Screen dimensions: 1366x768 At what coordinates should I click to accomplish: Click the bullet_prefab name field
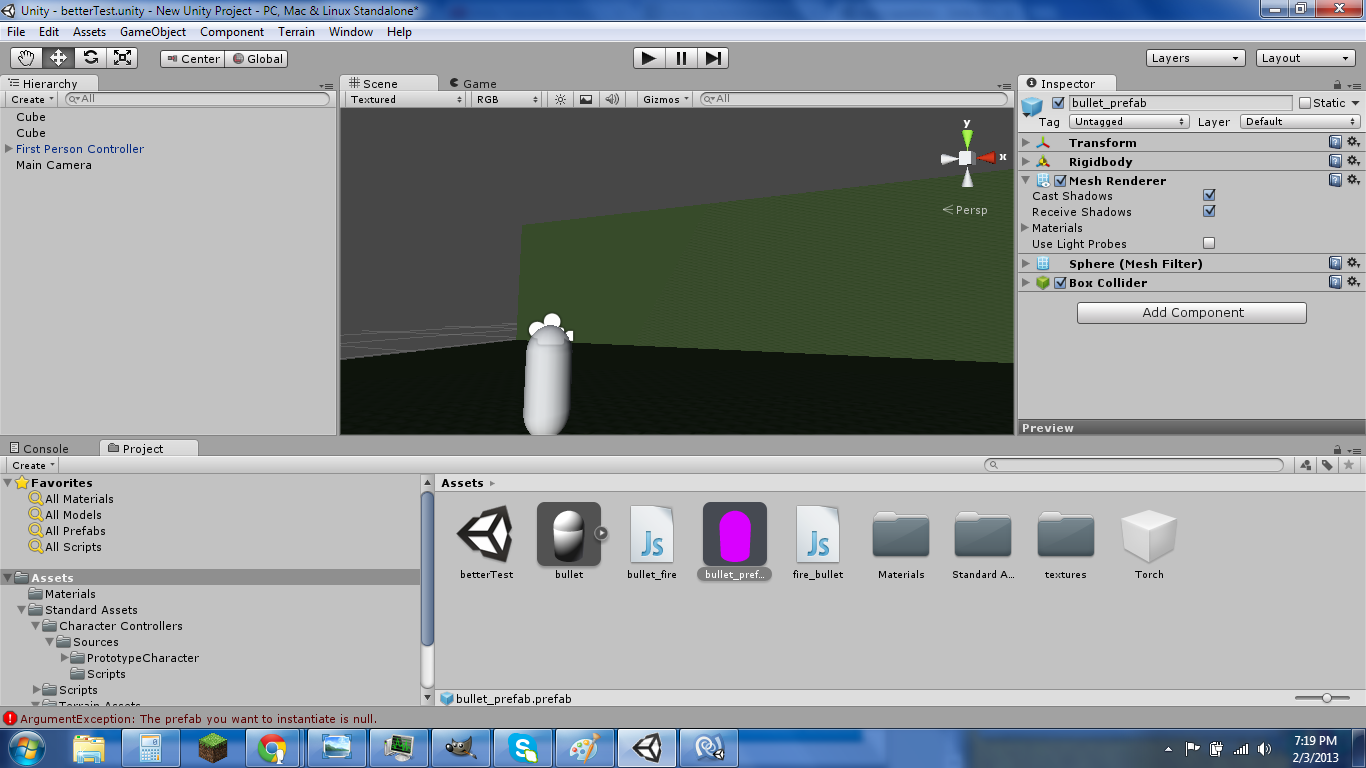(x=1181, y=103)
